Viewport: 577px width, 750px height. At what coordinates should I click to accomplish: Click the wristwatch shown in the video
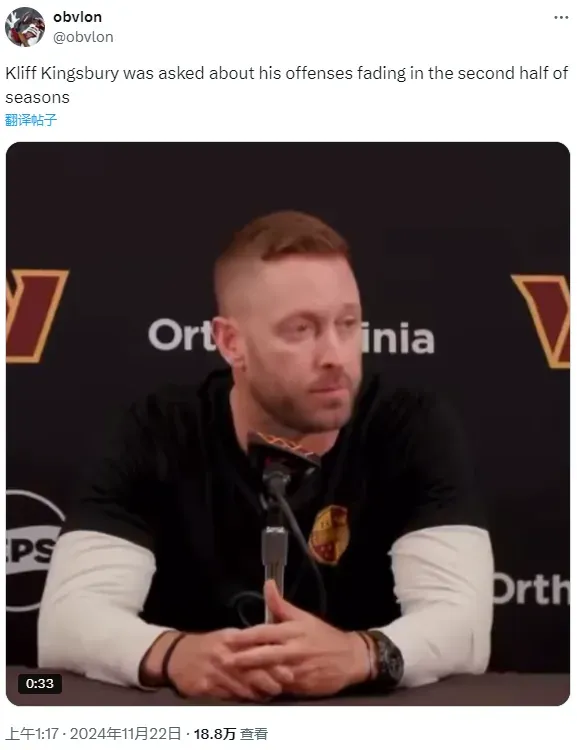click(388, 660)
